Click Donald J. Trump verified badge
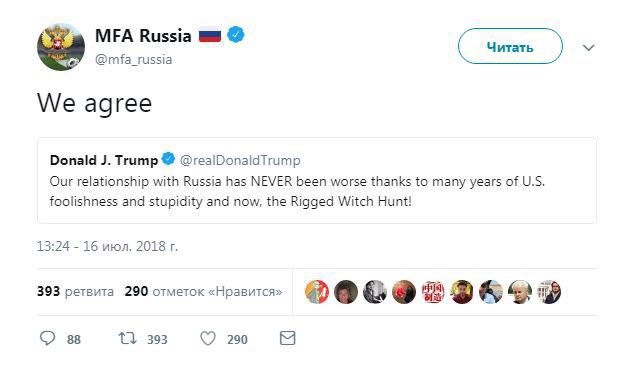The width and height of the screenshot is (628, 371). tap(168, 159)
